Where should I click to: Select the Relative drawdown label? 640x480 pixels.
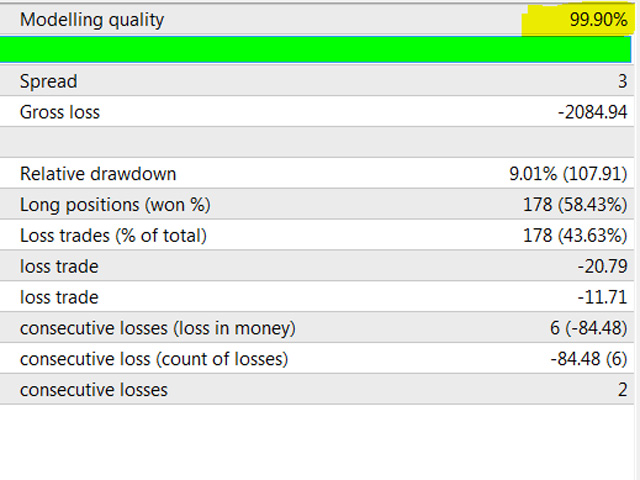pos(98,174)
